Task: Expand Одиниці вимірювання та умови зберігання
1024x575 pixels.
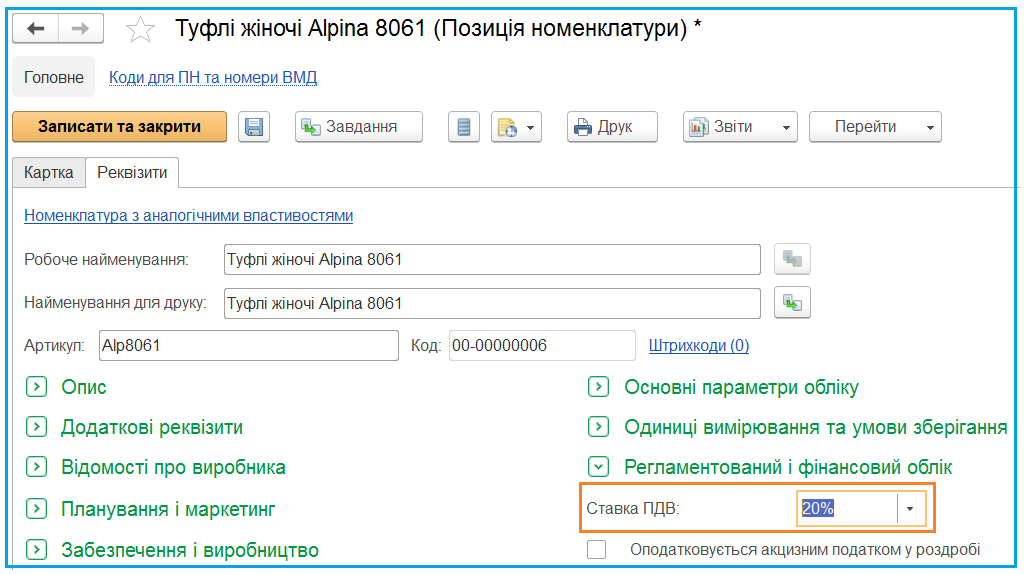Action: click(x=598, y=427)
